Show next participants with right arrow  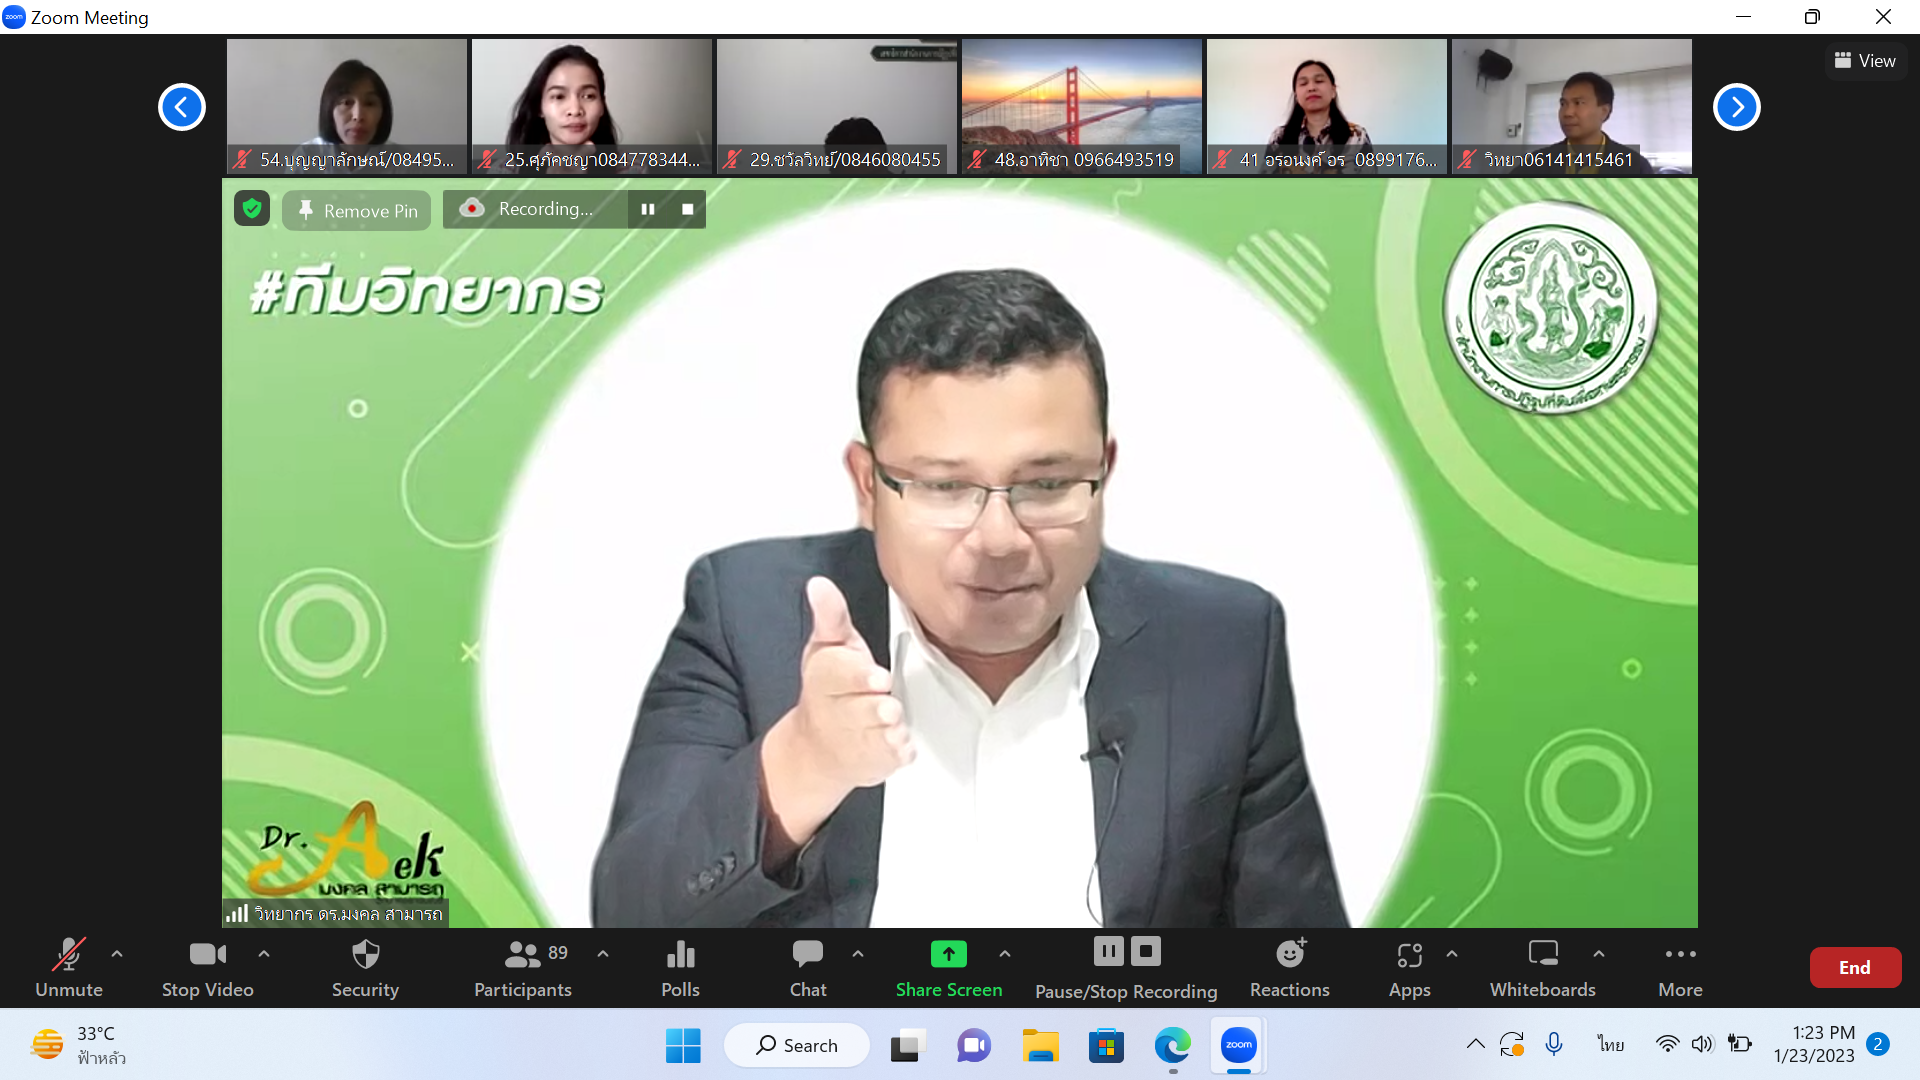pos(1737,107)
